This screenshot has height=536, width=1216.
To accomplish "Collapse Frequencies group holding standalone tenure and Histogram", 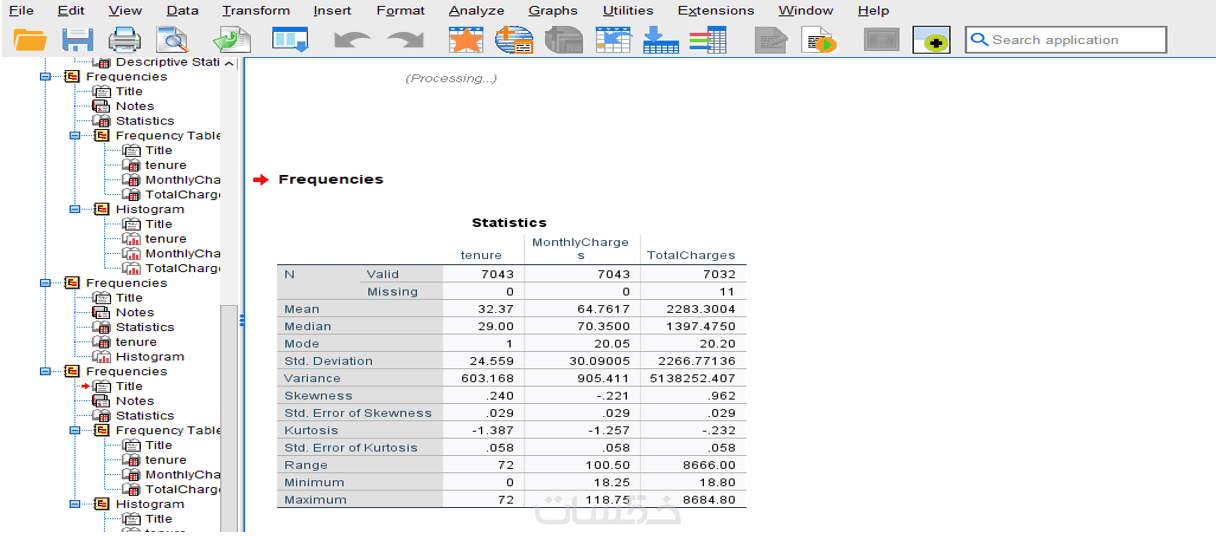I will click(45, 283).
